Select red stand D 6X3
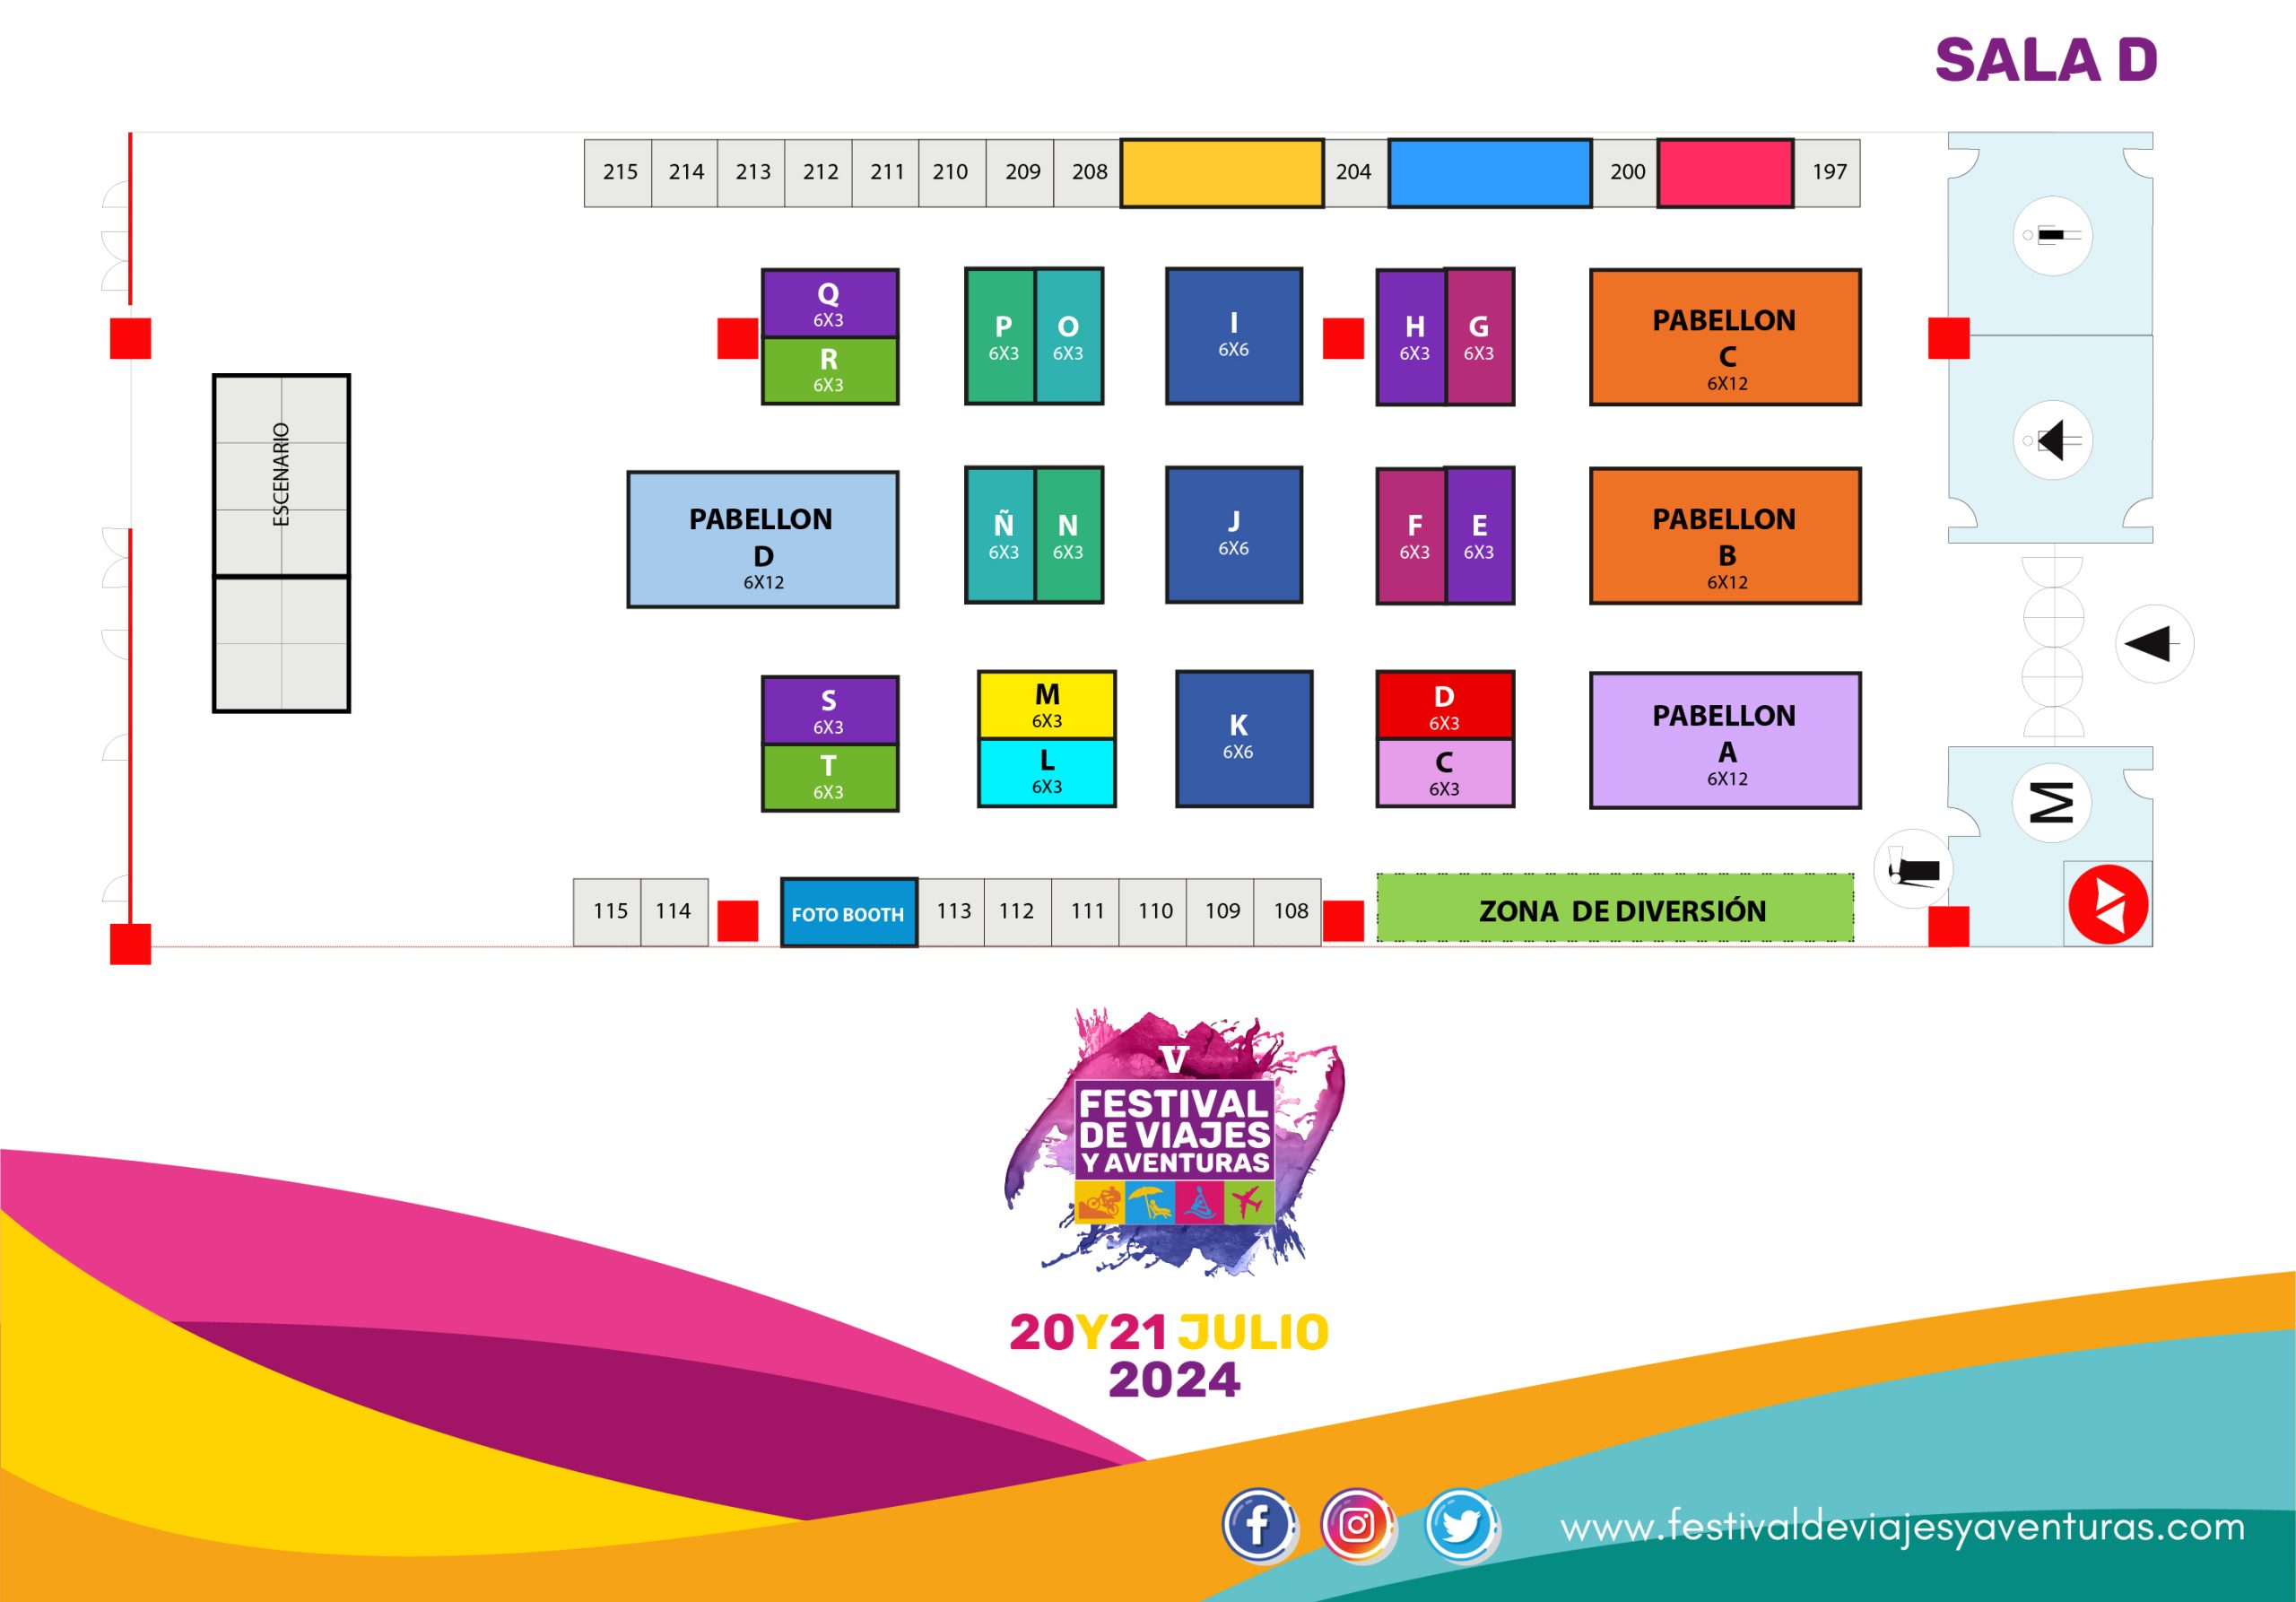 [1446, 706]
